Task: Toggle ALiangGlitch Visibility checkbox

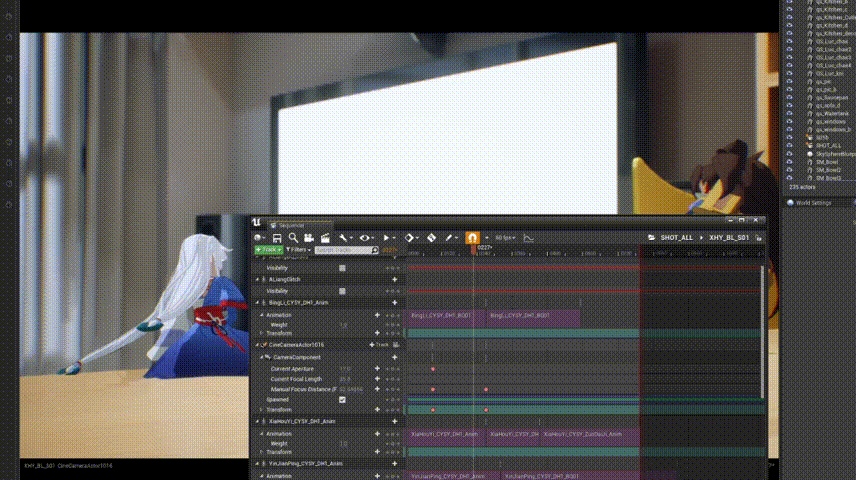Action: tap(342, 291)
